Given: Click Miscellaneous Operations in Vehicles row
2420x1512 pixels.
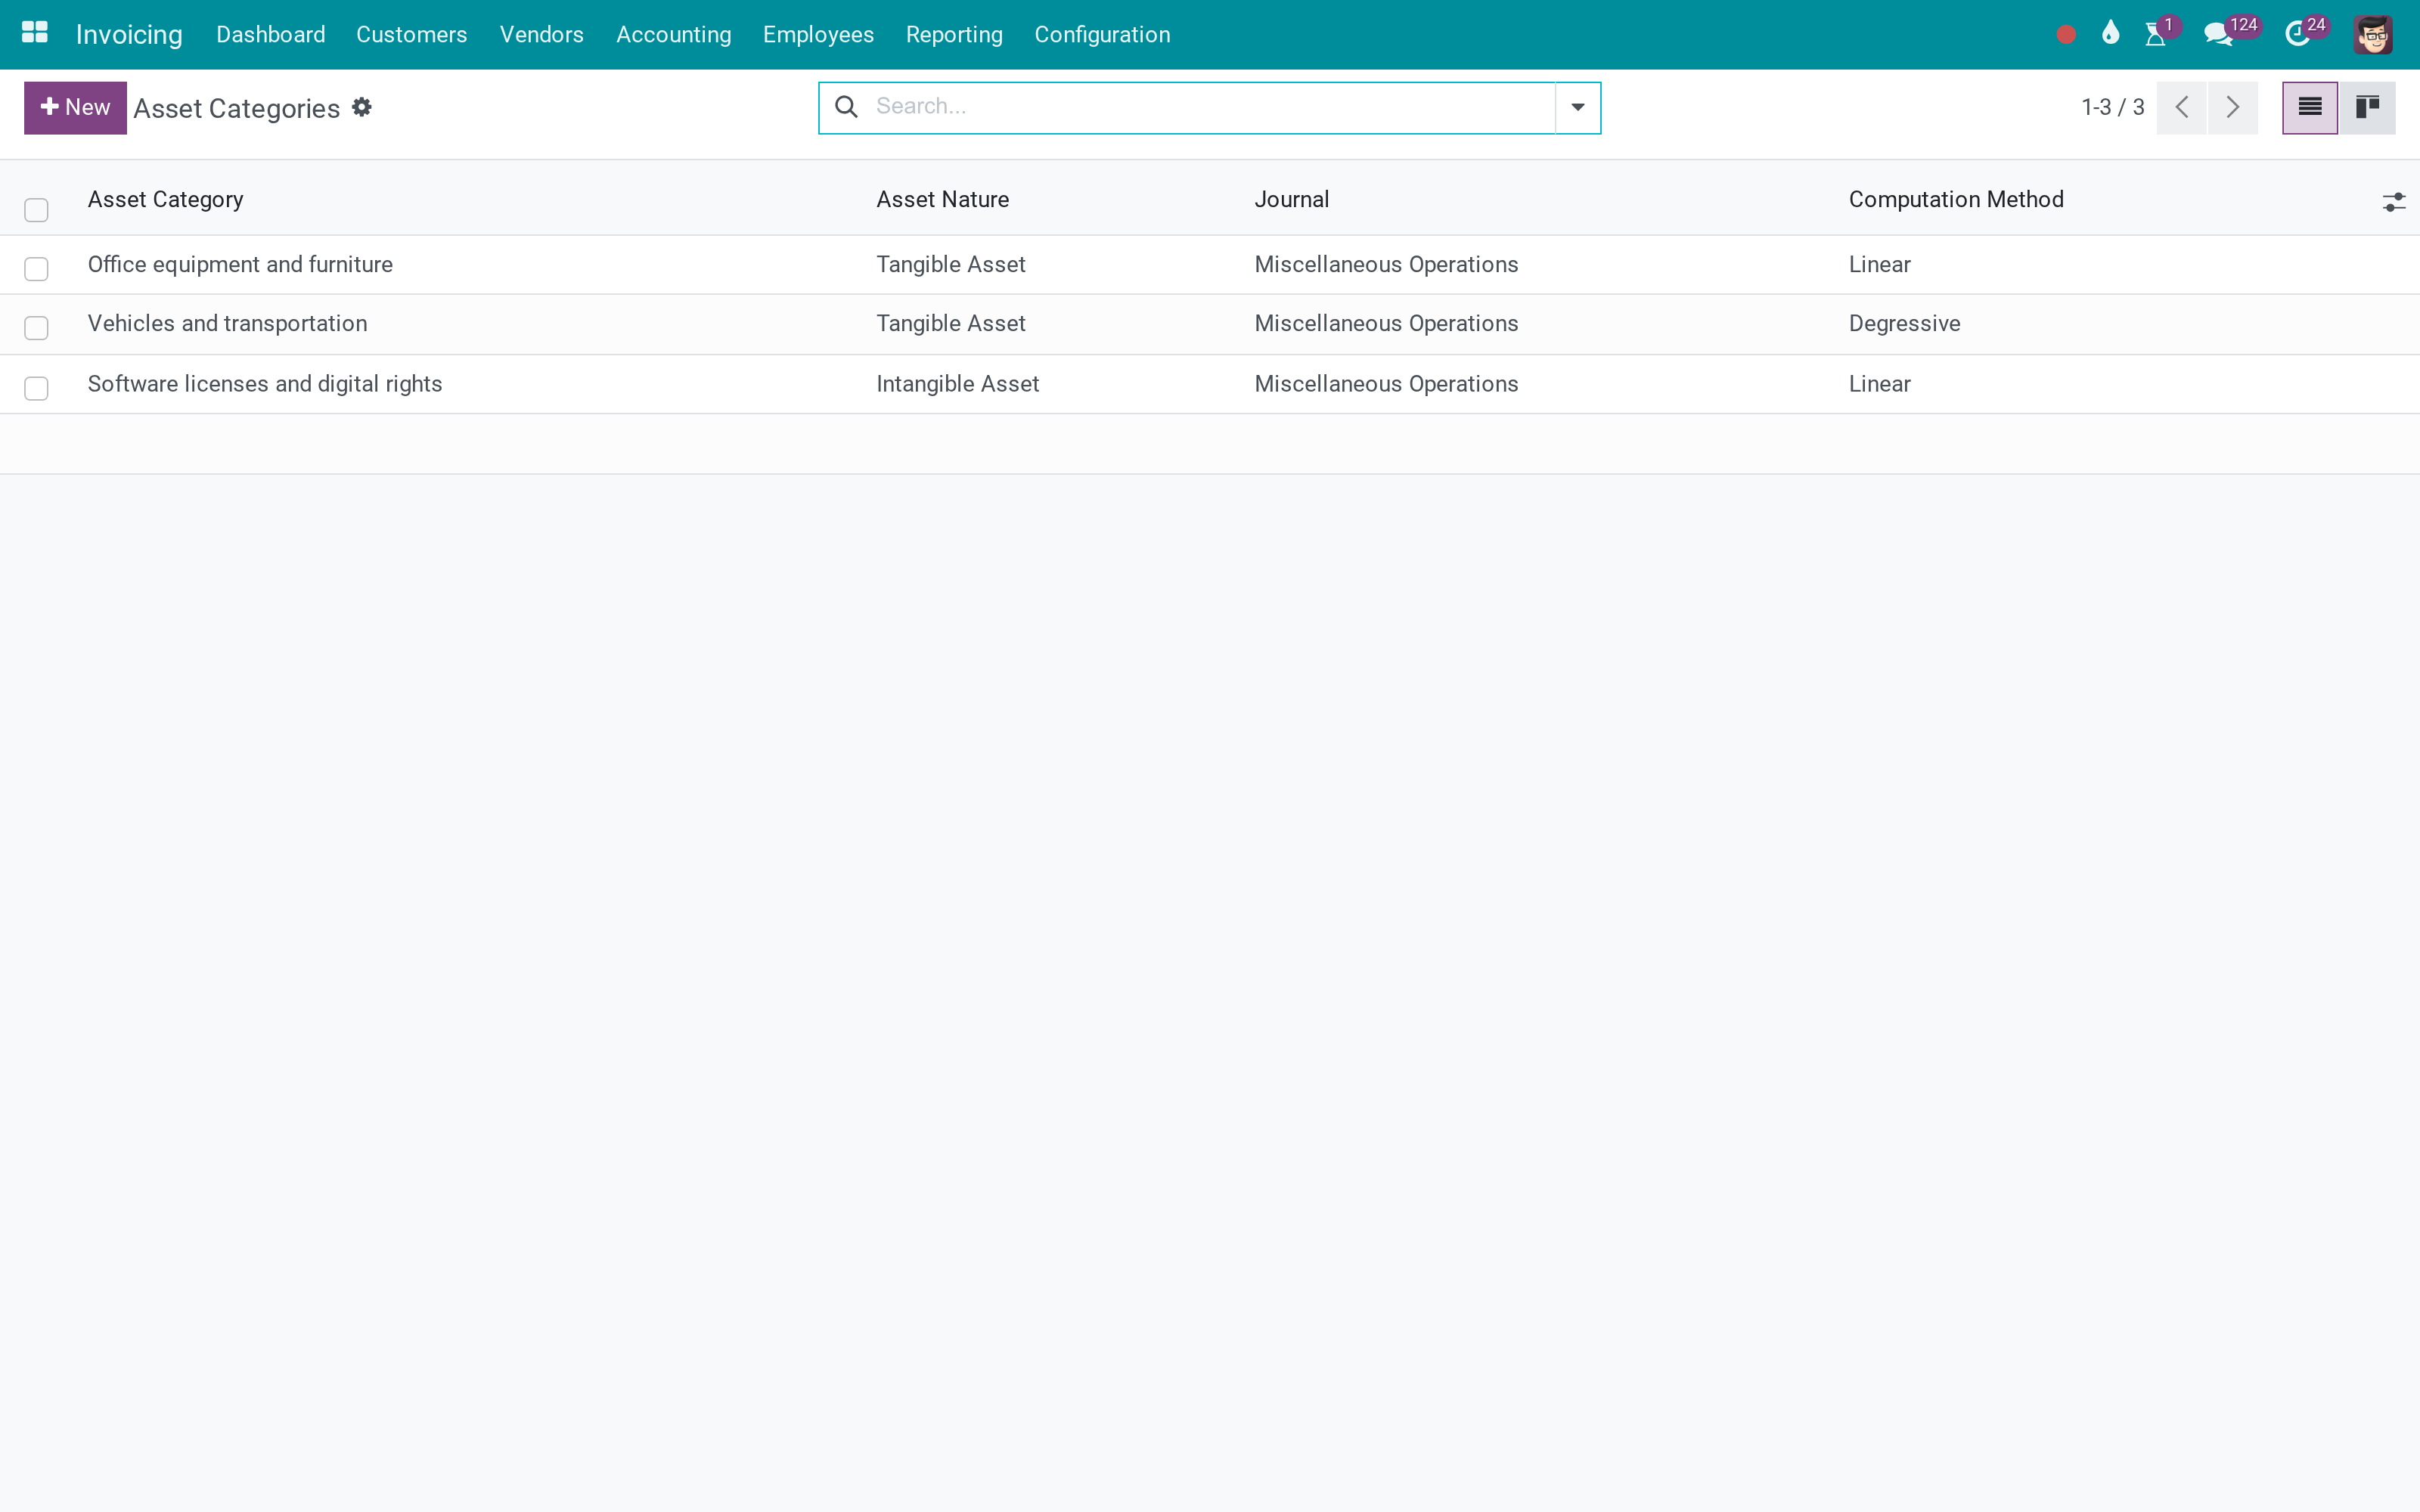Looking at the screenshot, I should (x=1386, y=323).
